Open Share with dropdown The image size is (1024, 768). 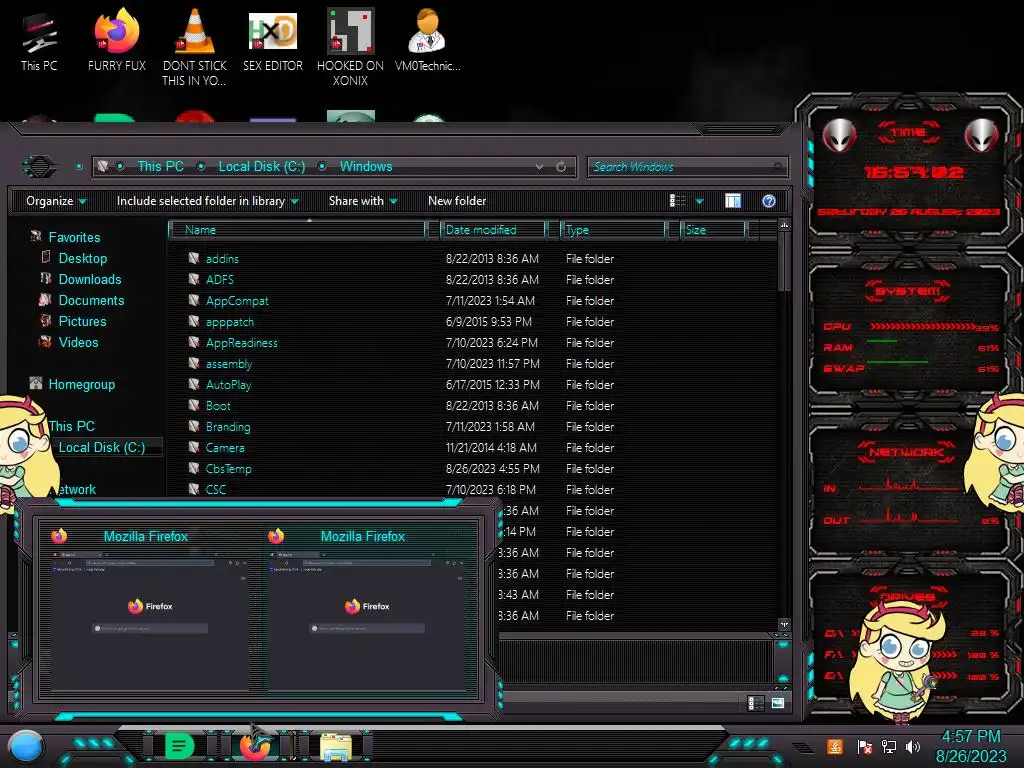pyautogui.click(x=363, y=201)
